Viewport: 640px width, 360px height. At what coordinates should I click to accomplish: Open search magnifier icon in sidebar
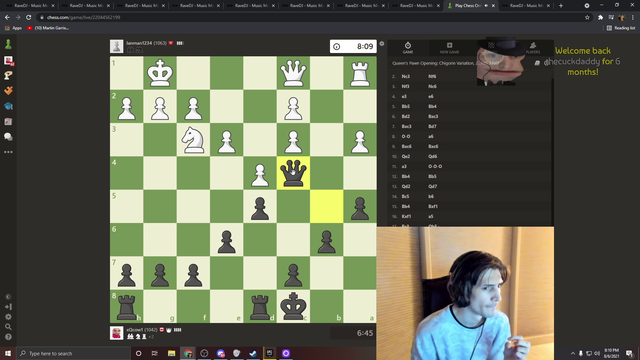click(x=8, y=327)
